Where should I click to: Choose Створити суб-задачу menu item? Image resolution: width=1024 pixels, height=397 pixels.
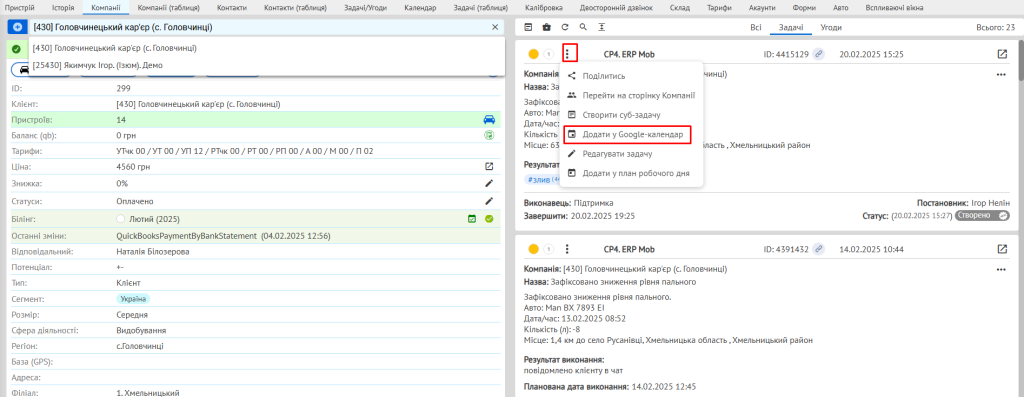click(631, 115)
